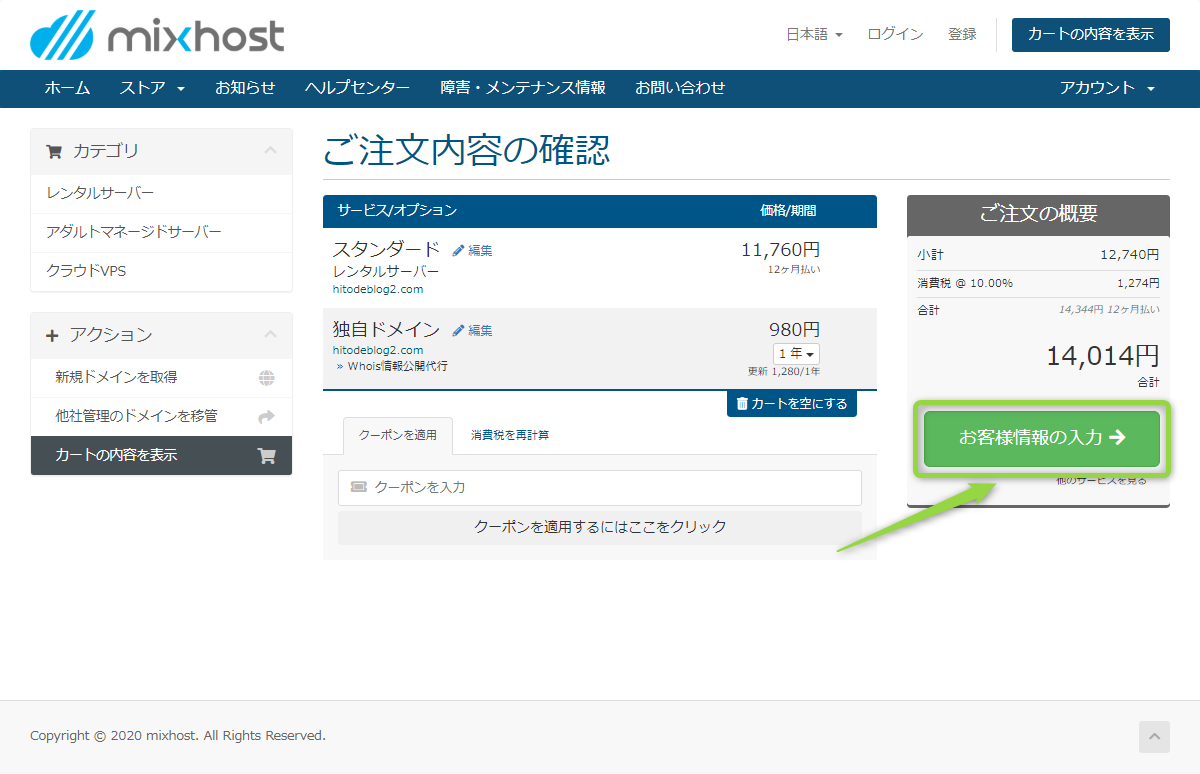Click クーポンを適用するにはここをクリック button
1200x774 pixels.
coord(600,527)
